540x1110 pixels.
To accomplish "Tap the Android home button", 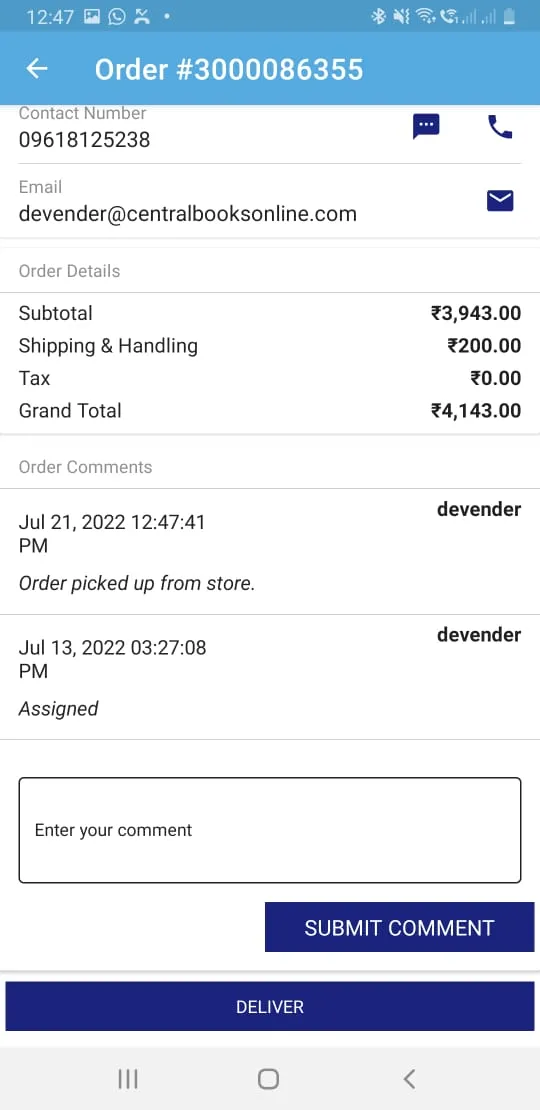I will coord(268,1079).
